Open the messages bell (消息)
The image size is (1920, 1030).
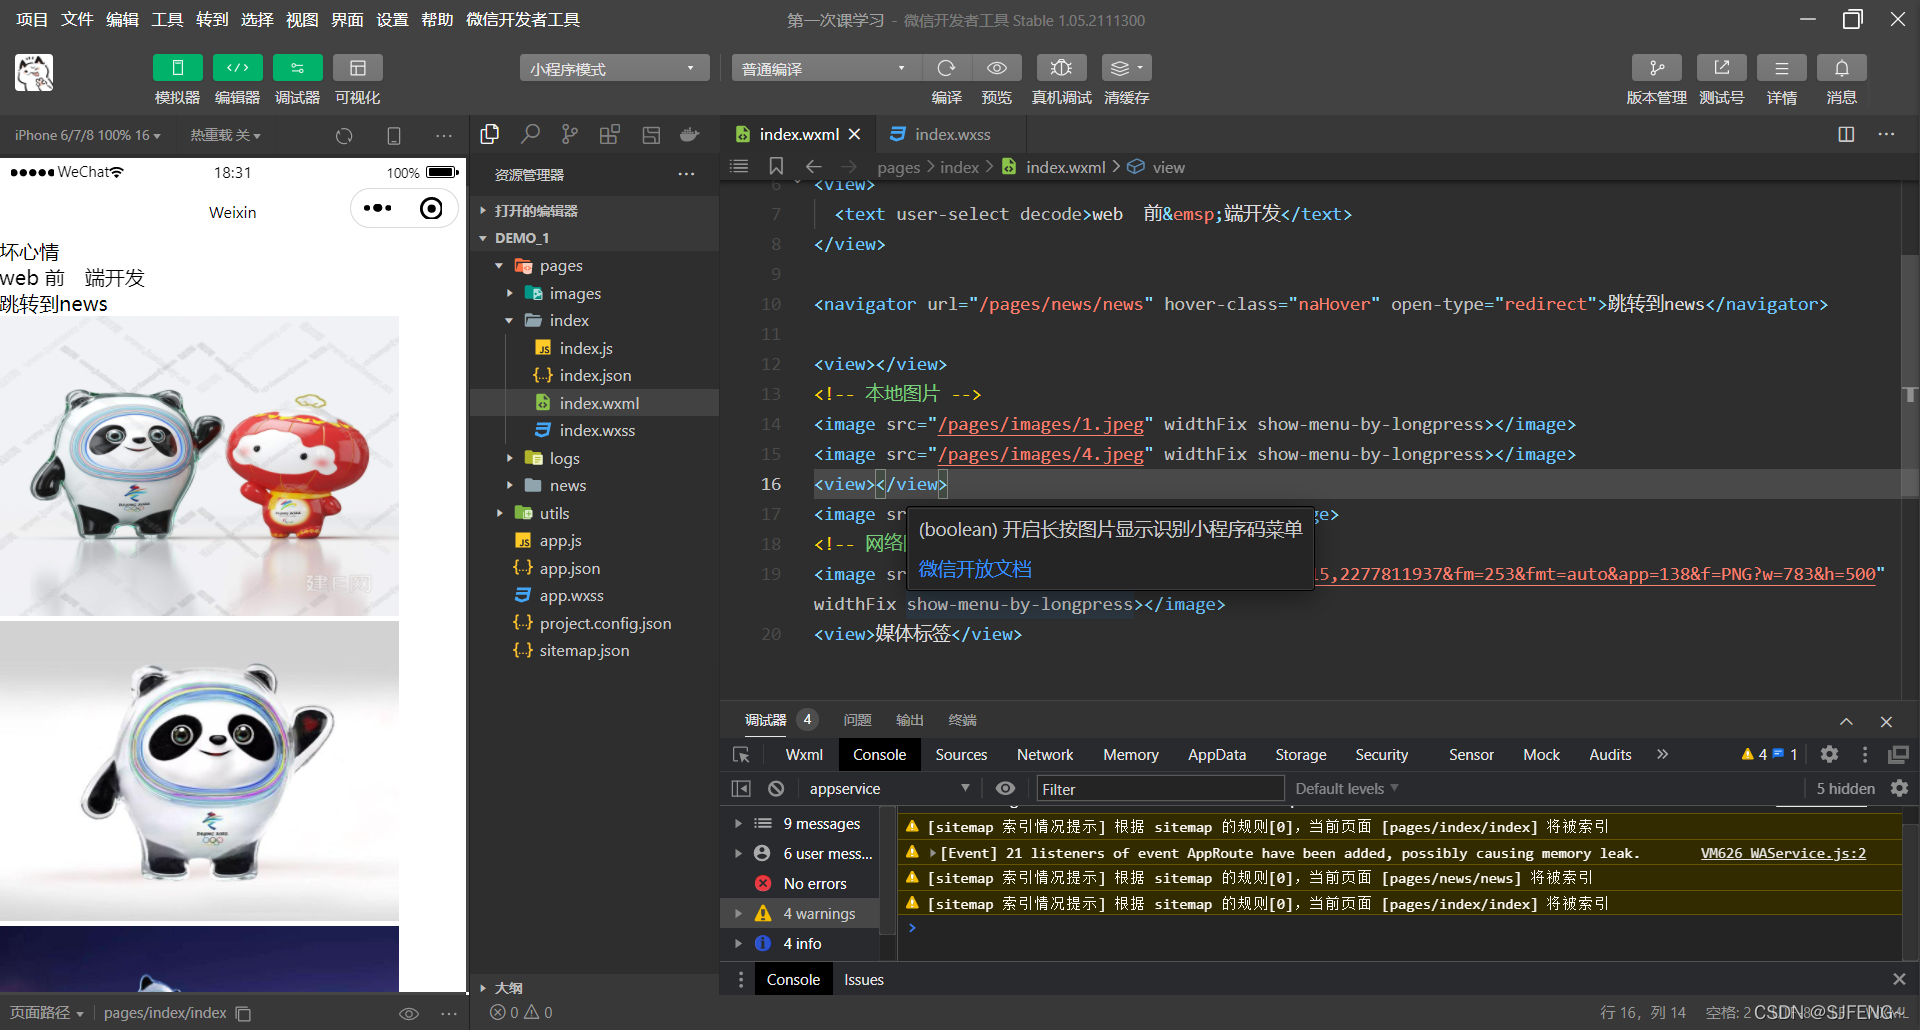(1841, 68)
